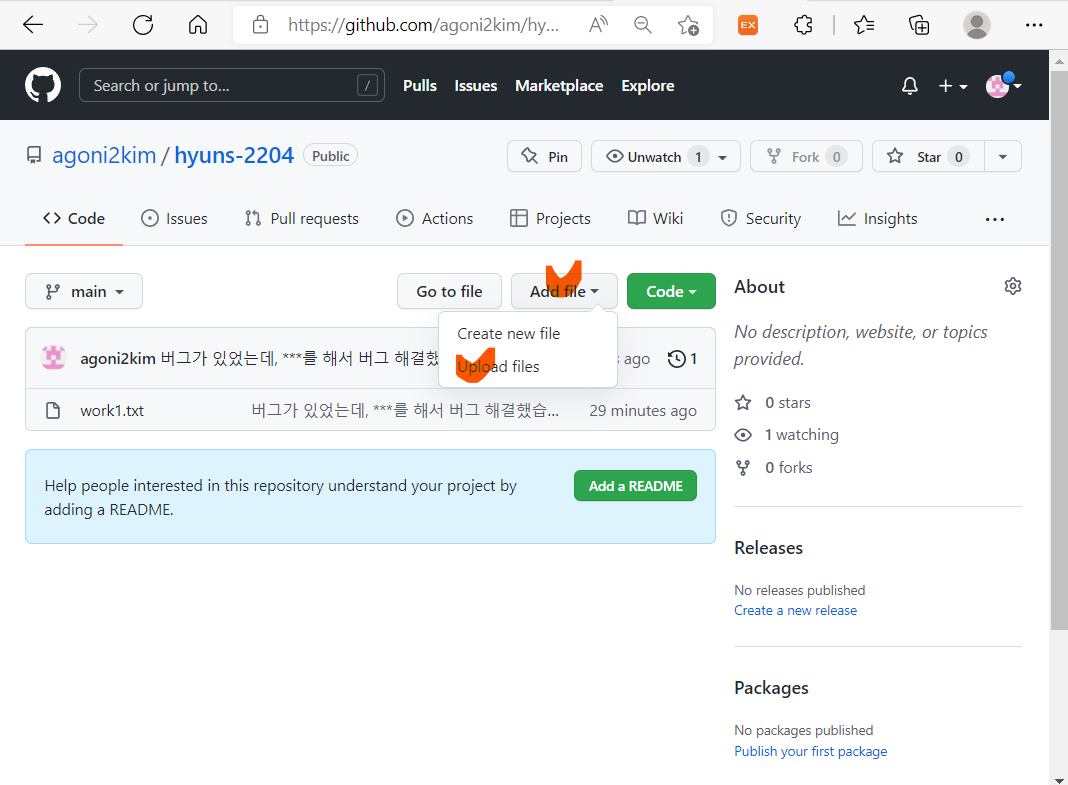Click the zoom magnifier icon in address bar
Screen dimensions: 1068x785
(x=642, y=25)
